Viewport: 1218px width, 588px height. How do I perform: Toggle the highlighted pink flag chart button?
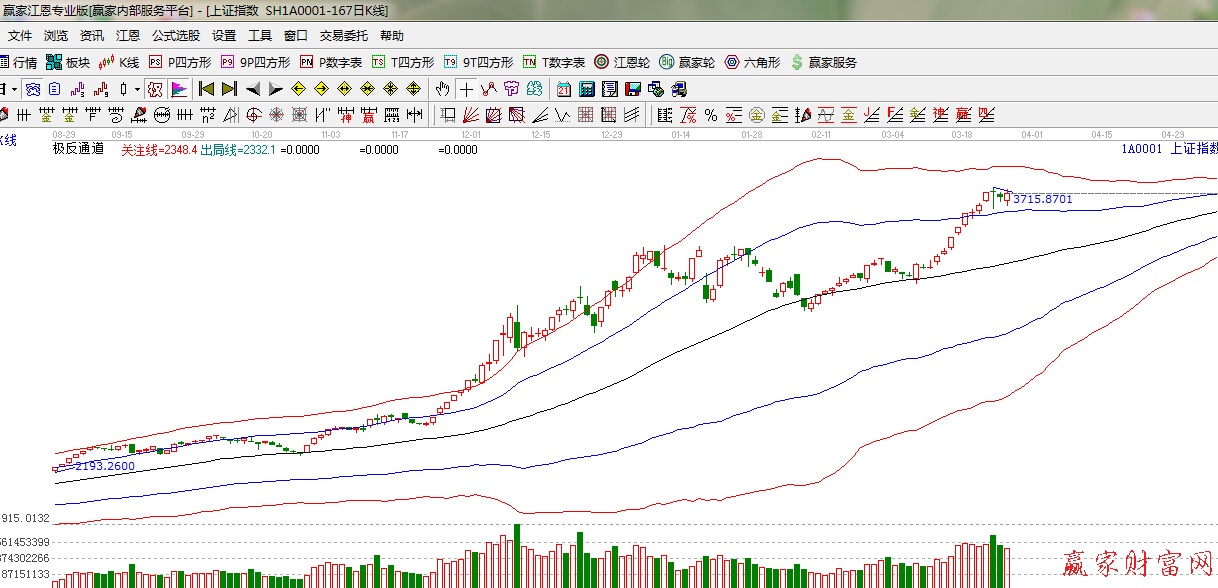pyautogui.click(x=179, y=89)
